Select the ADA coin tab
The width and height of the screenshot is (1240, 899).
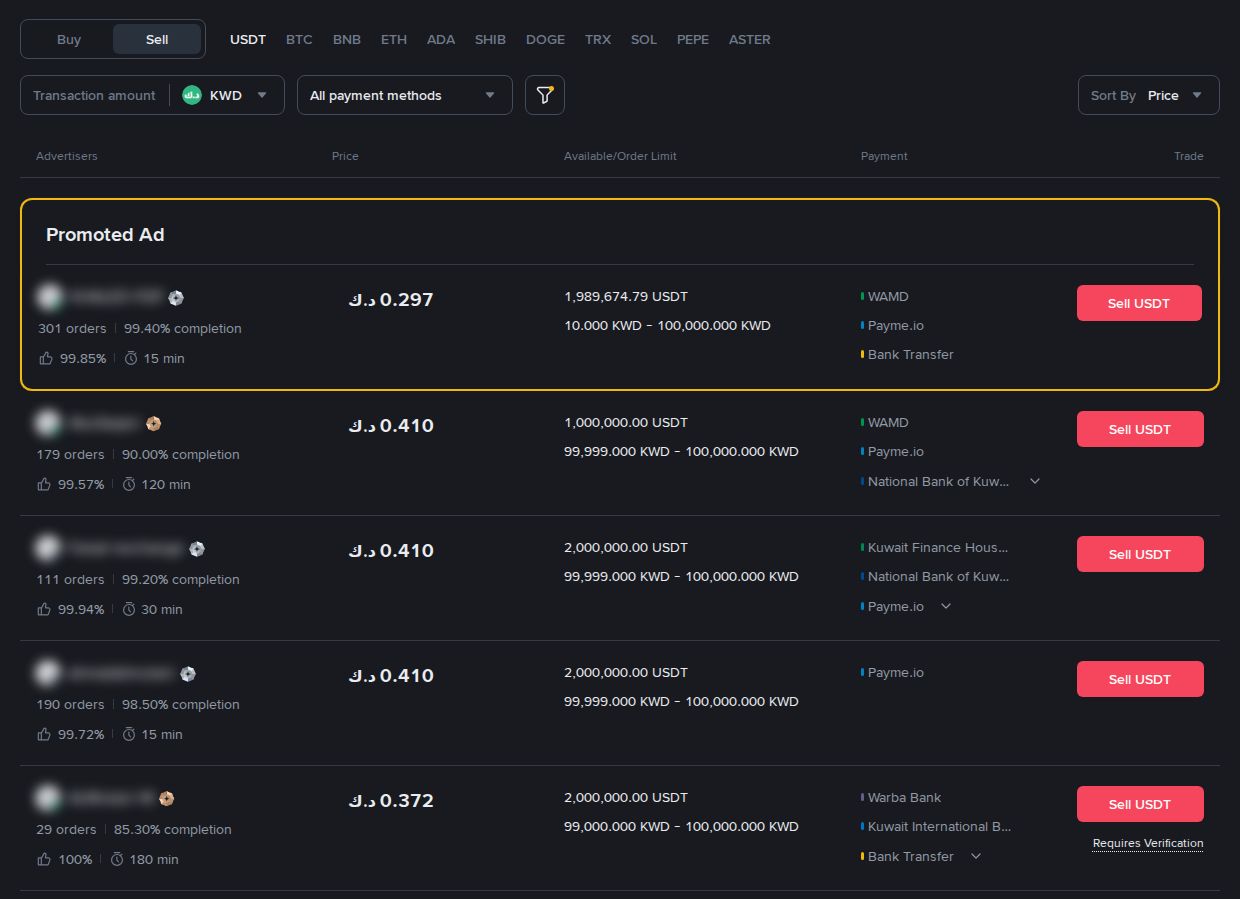click(441, 39)
